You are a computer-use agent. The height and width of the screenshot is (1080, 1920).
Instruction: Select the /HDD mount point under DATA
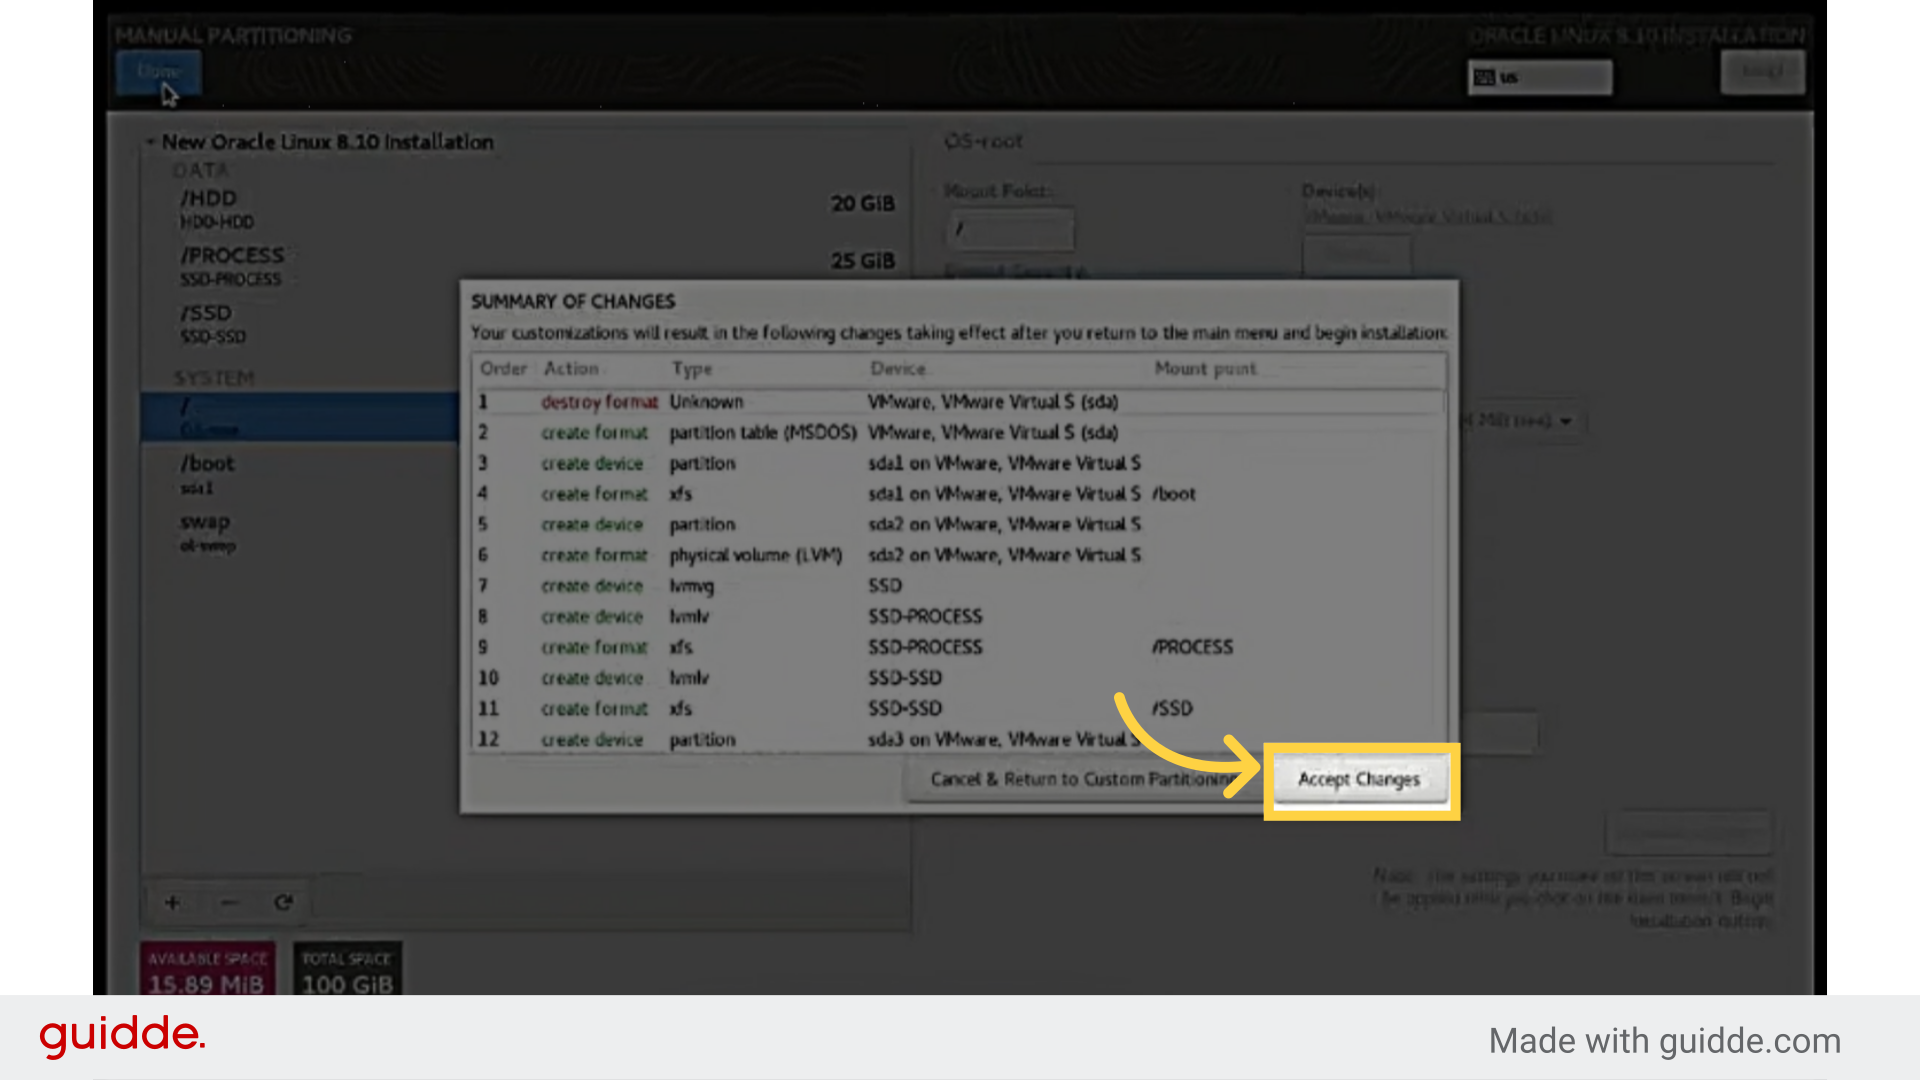click(x=208, y=198)
